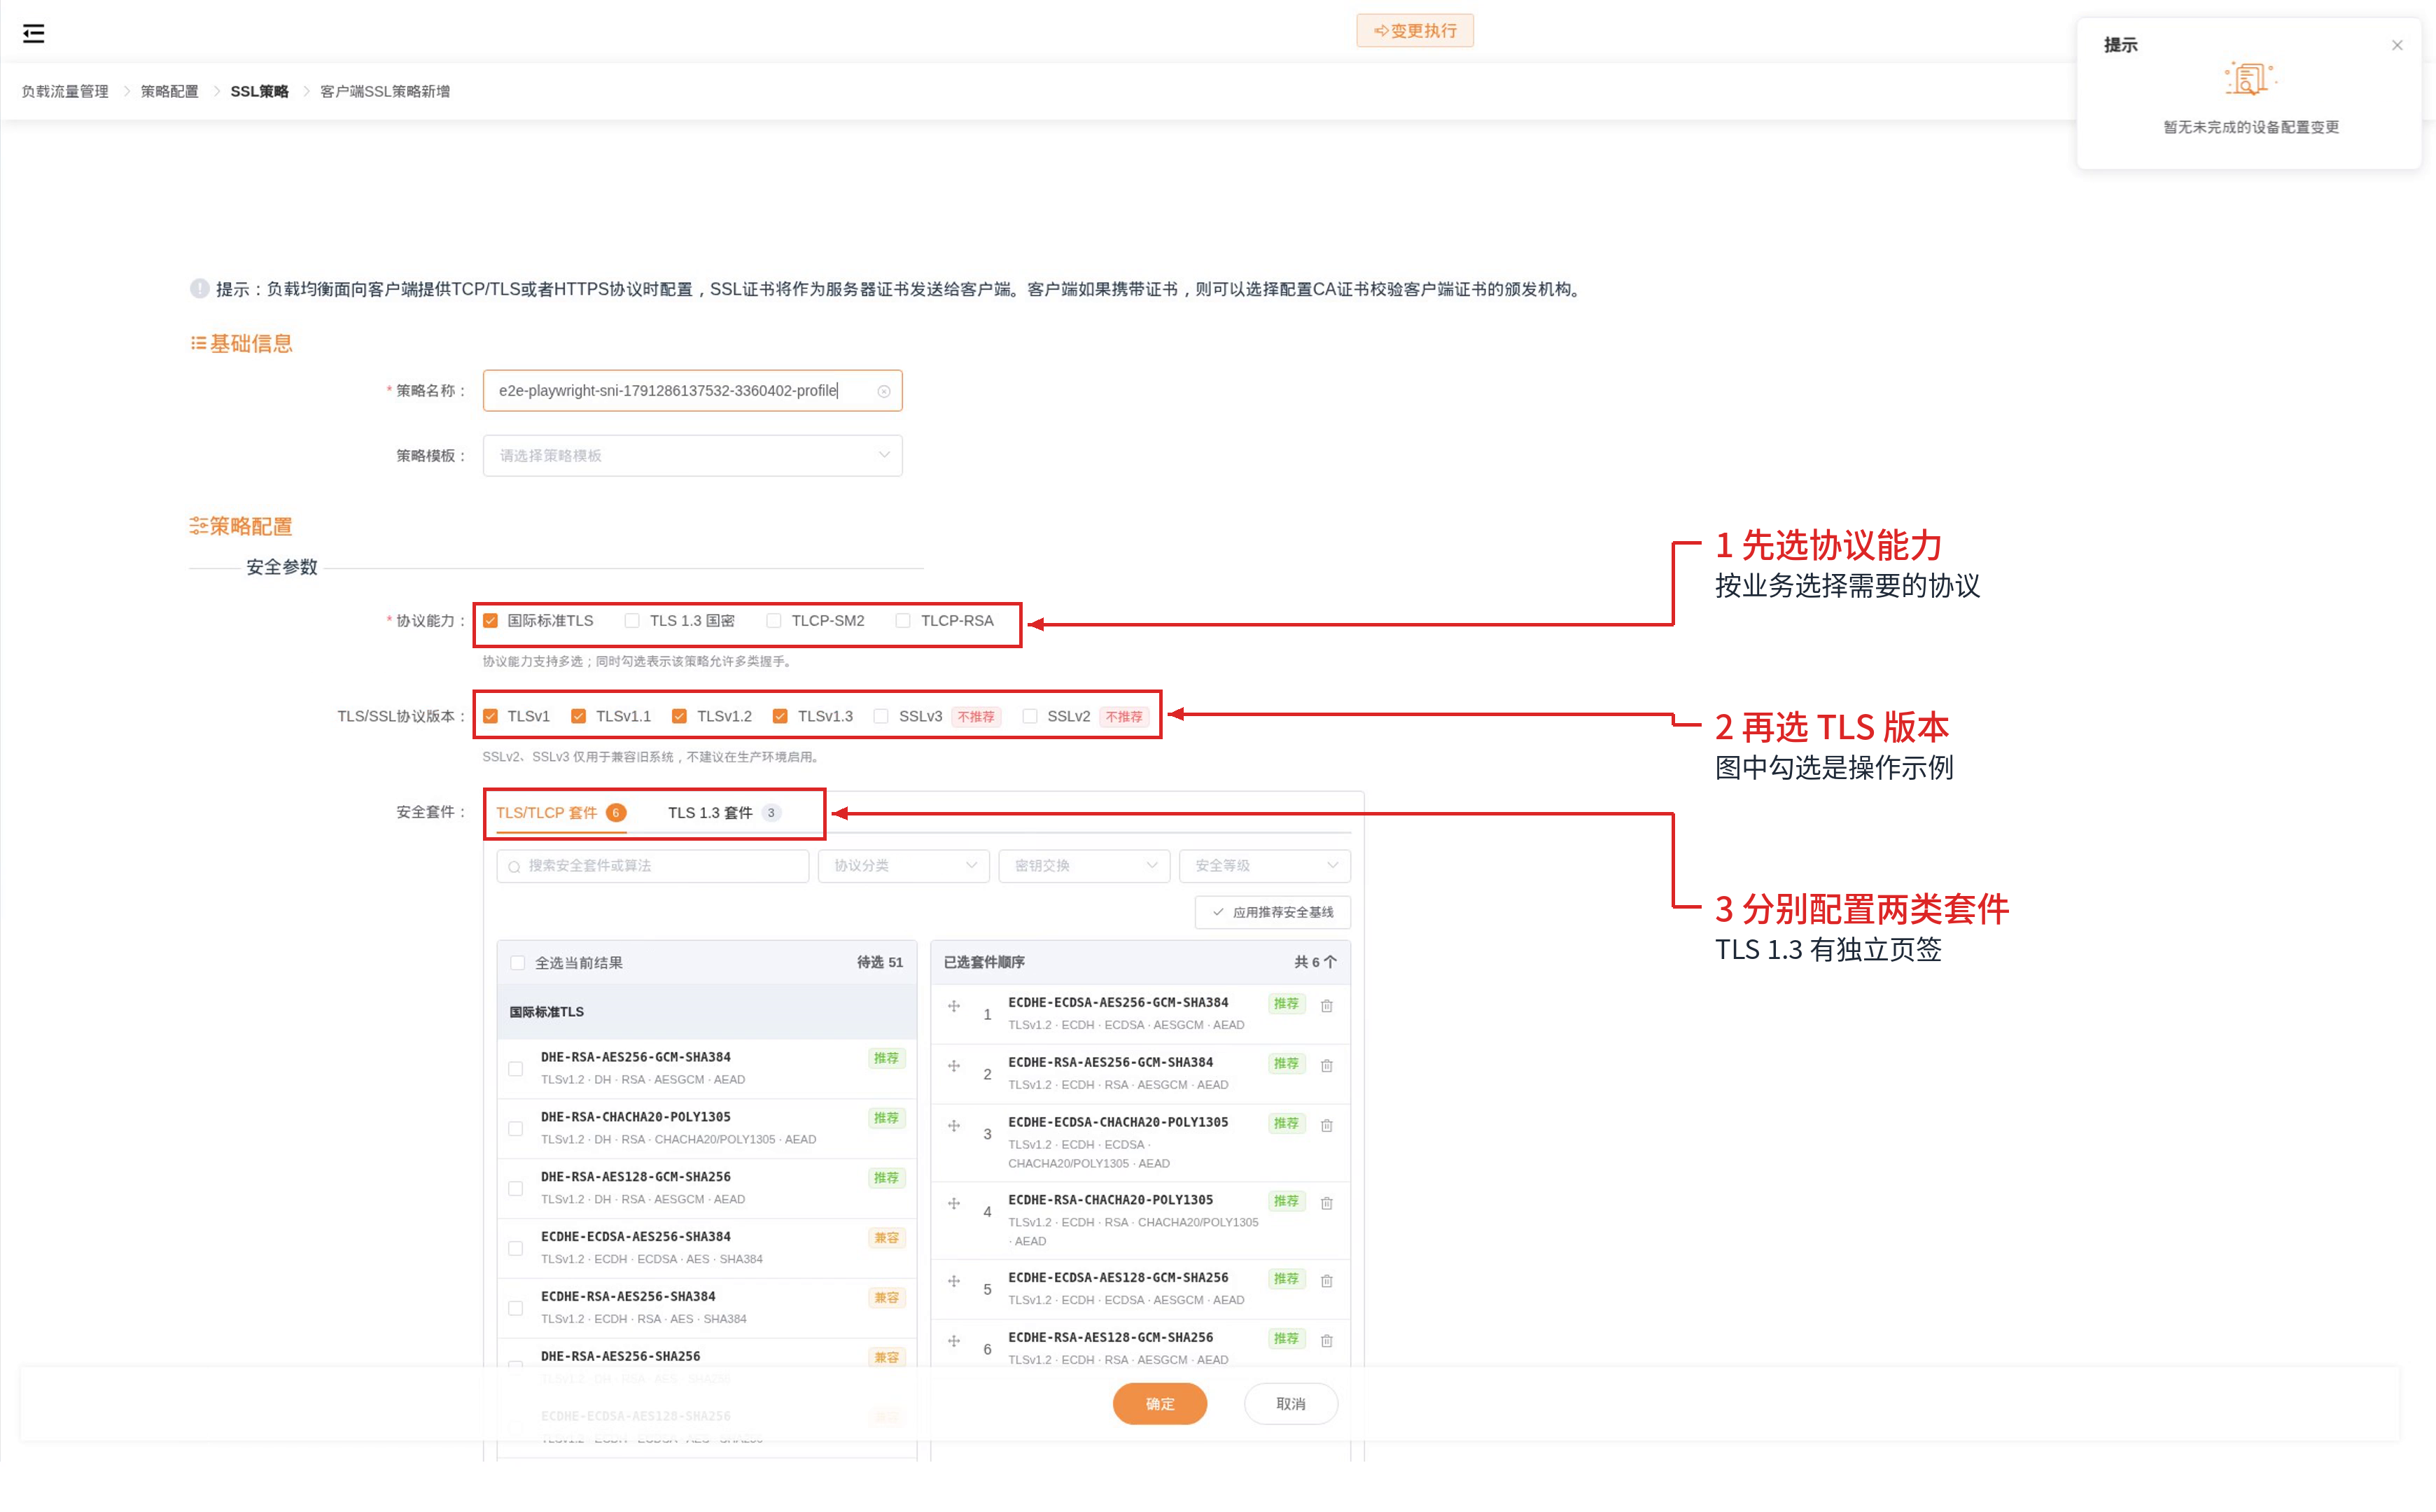Switch to TLS 1.3 套件 tab
Image resolution: width=2436 pixels, height=1512 pixels.
click(724, 813)
